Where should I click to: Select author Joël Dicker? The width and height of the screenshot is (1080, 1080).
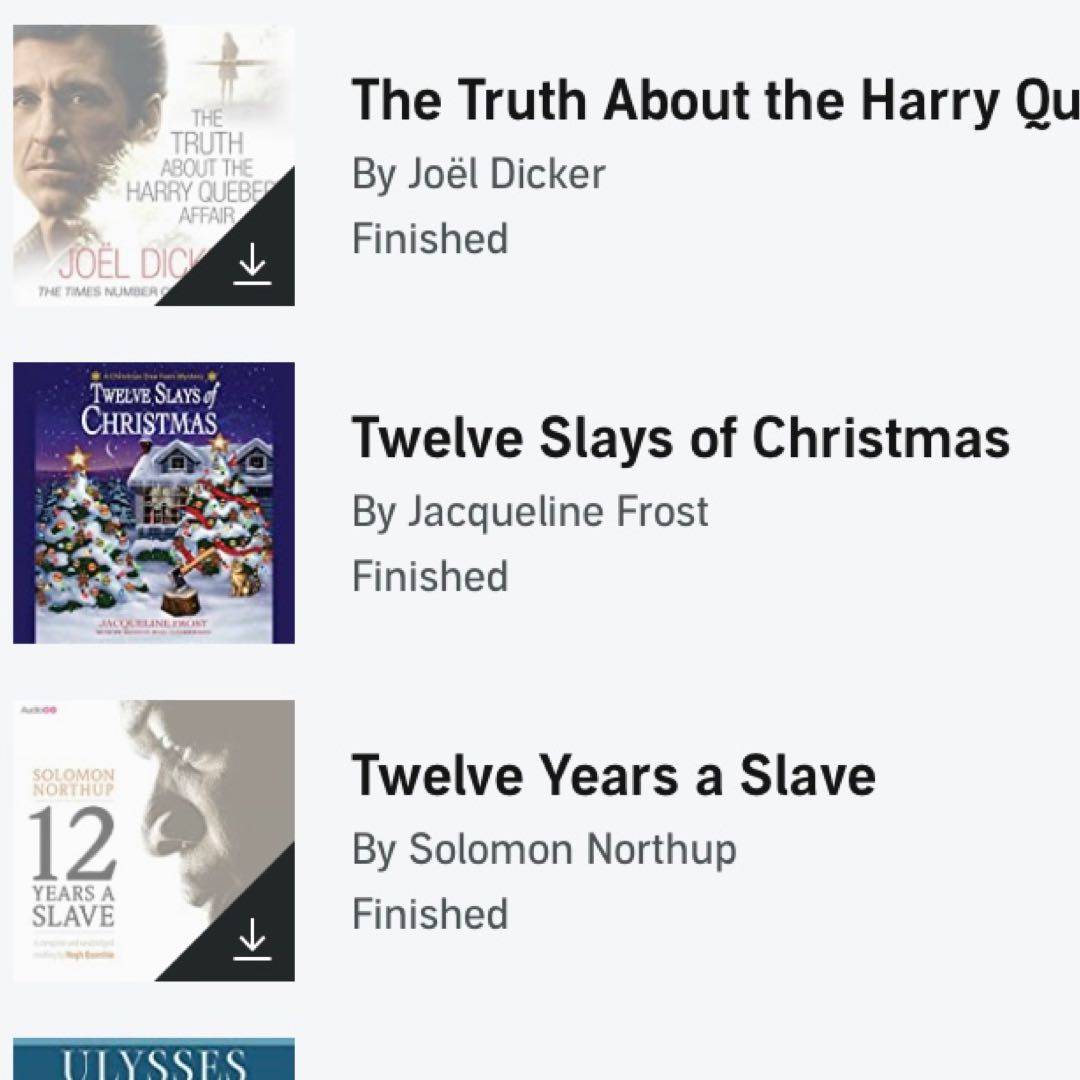click(478, 174)
